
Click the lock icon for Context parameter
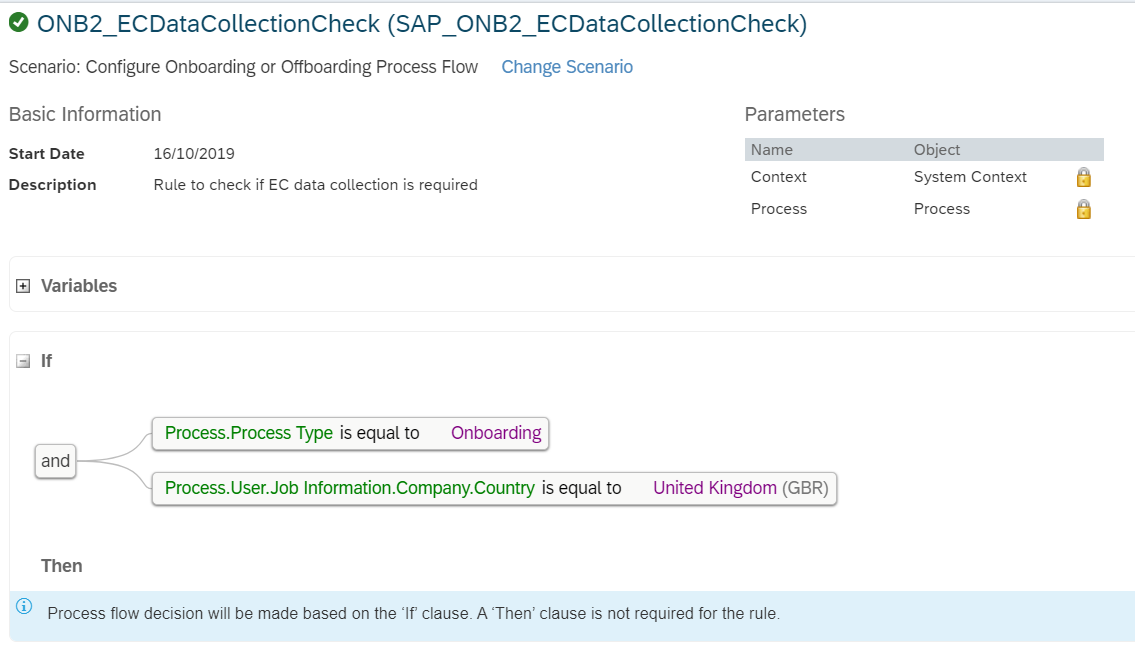(1084, 177)
